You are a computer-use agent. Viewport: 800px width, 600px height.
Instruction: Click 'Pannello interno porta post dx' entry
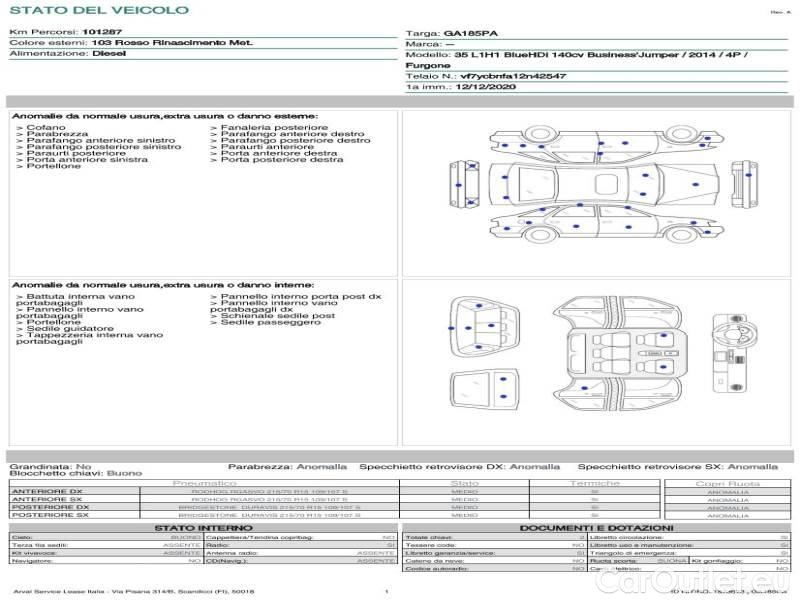tap(301, 296)
